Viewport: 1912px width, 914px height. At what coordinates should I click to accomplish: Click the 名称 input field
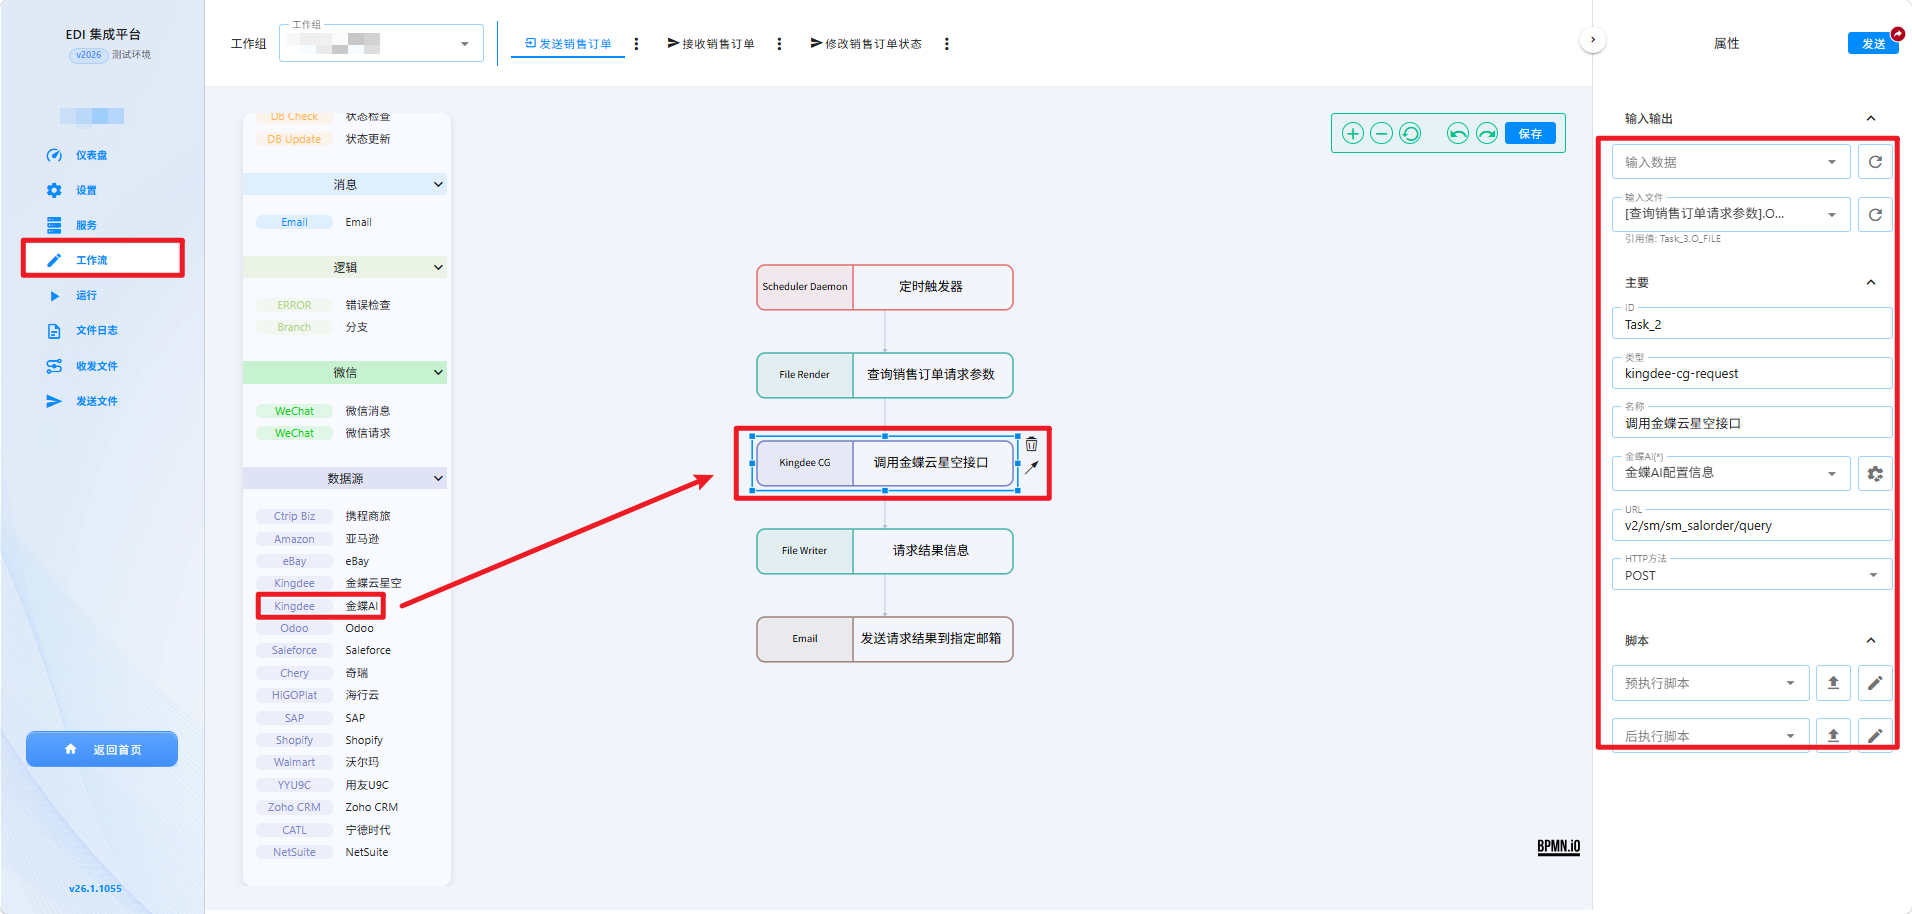pos(1752,423)
